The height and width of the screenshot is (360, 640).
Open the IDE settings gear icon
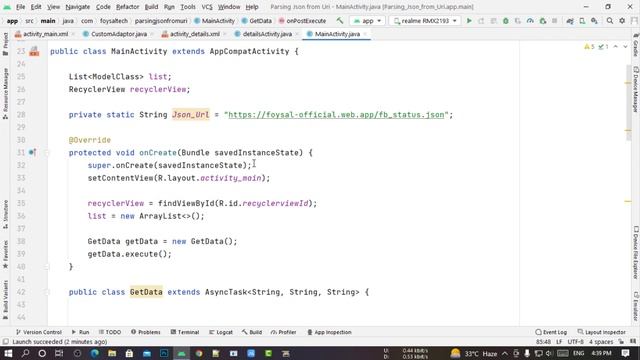pos(622,20)
